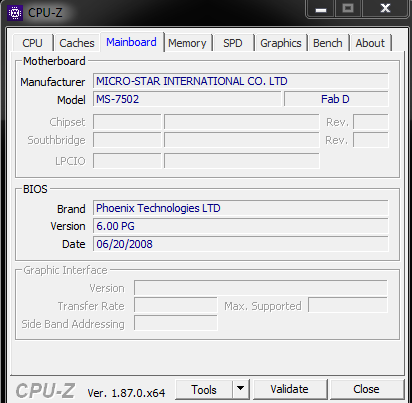Click BIOS date value 06/20/2008
This screenshot has width=412, height=403.
(241, 244)
